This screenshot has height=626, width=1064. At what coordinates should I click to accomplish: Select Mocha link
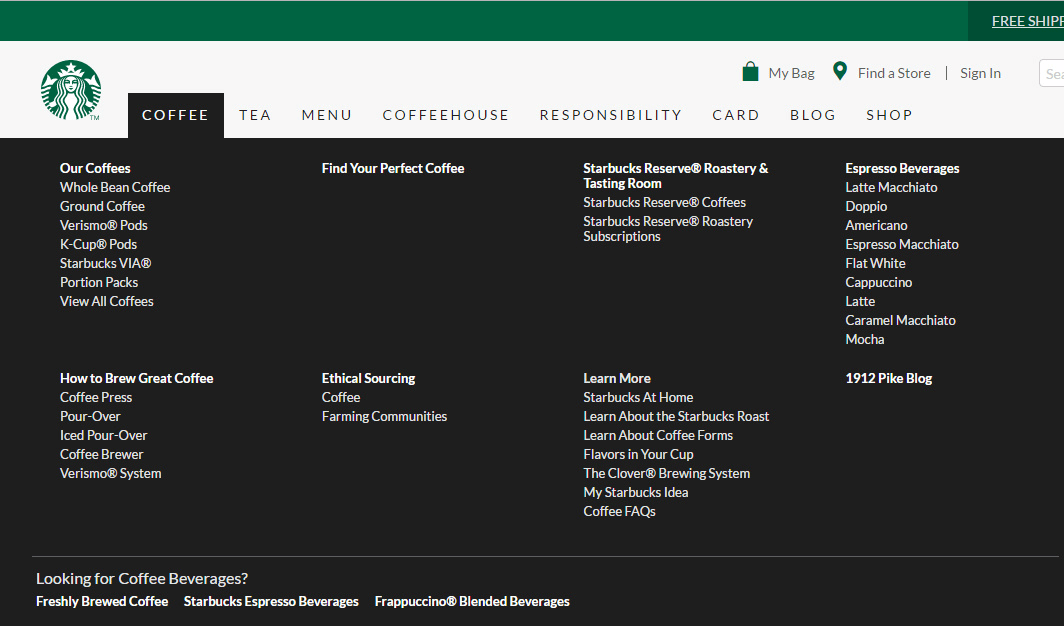864,339
